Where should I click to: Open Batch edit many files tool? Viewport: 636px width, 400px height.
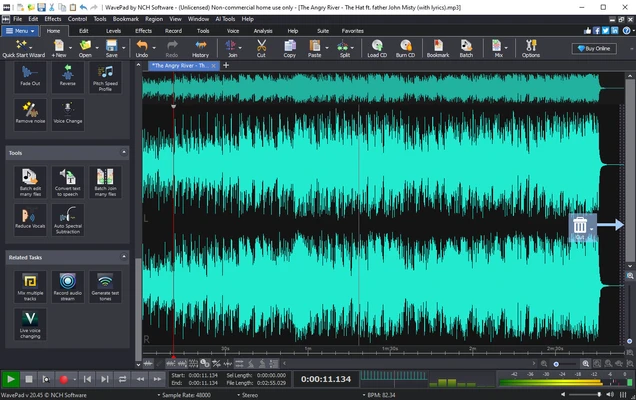click(30, 182)
